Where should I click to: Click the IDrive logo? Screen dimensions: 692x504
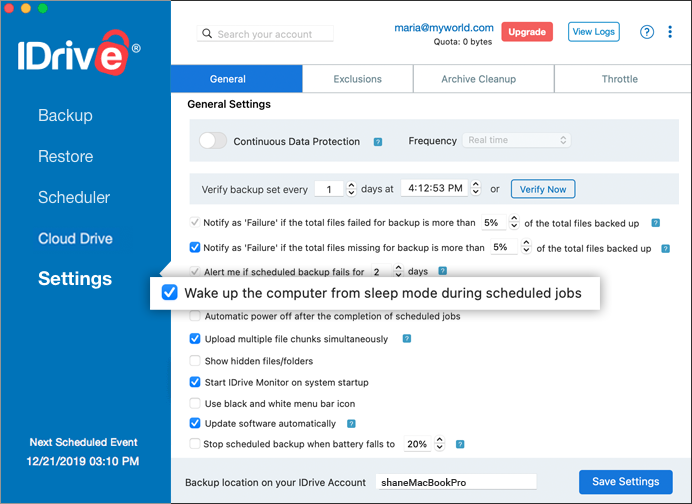pos(79,53)
